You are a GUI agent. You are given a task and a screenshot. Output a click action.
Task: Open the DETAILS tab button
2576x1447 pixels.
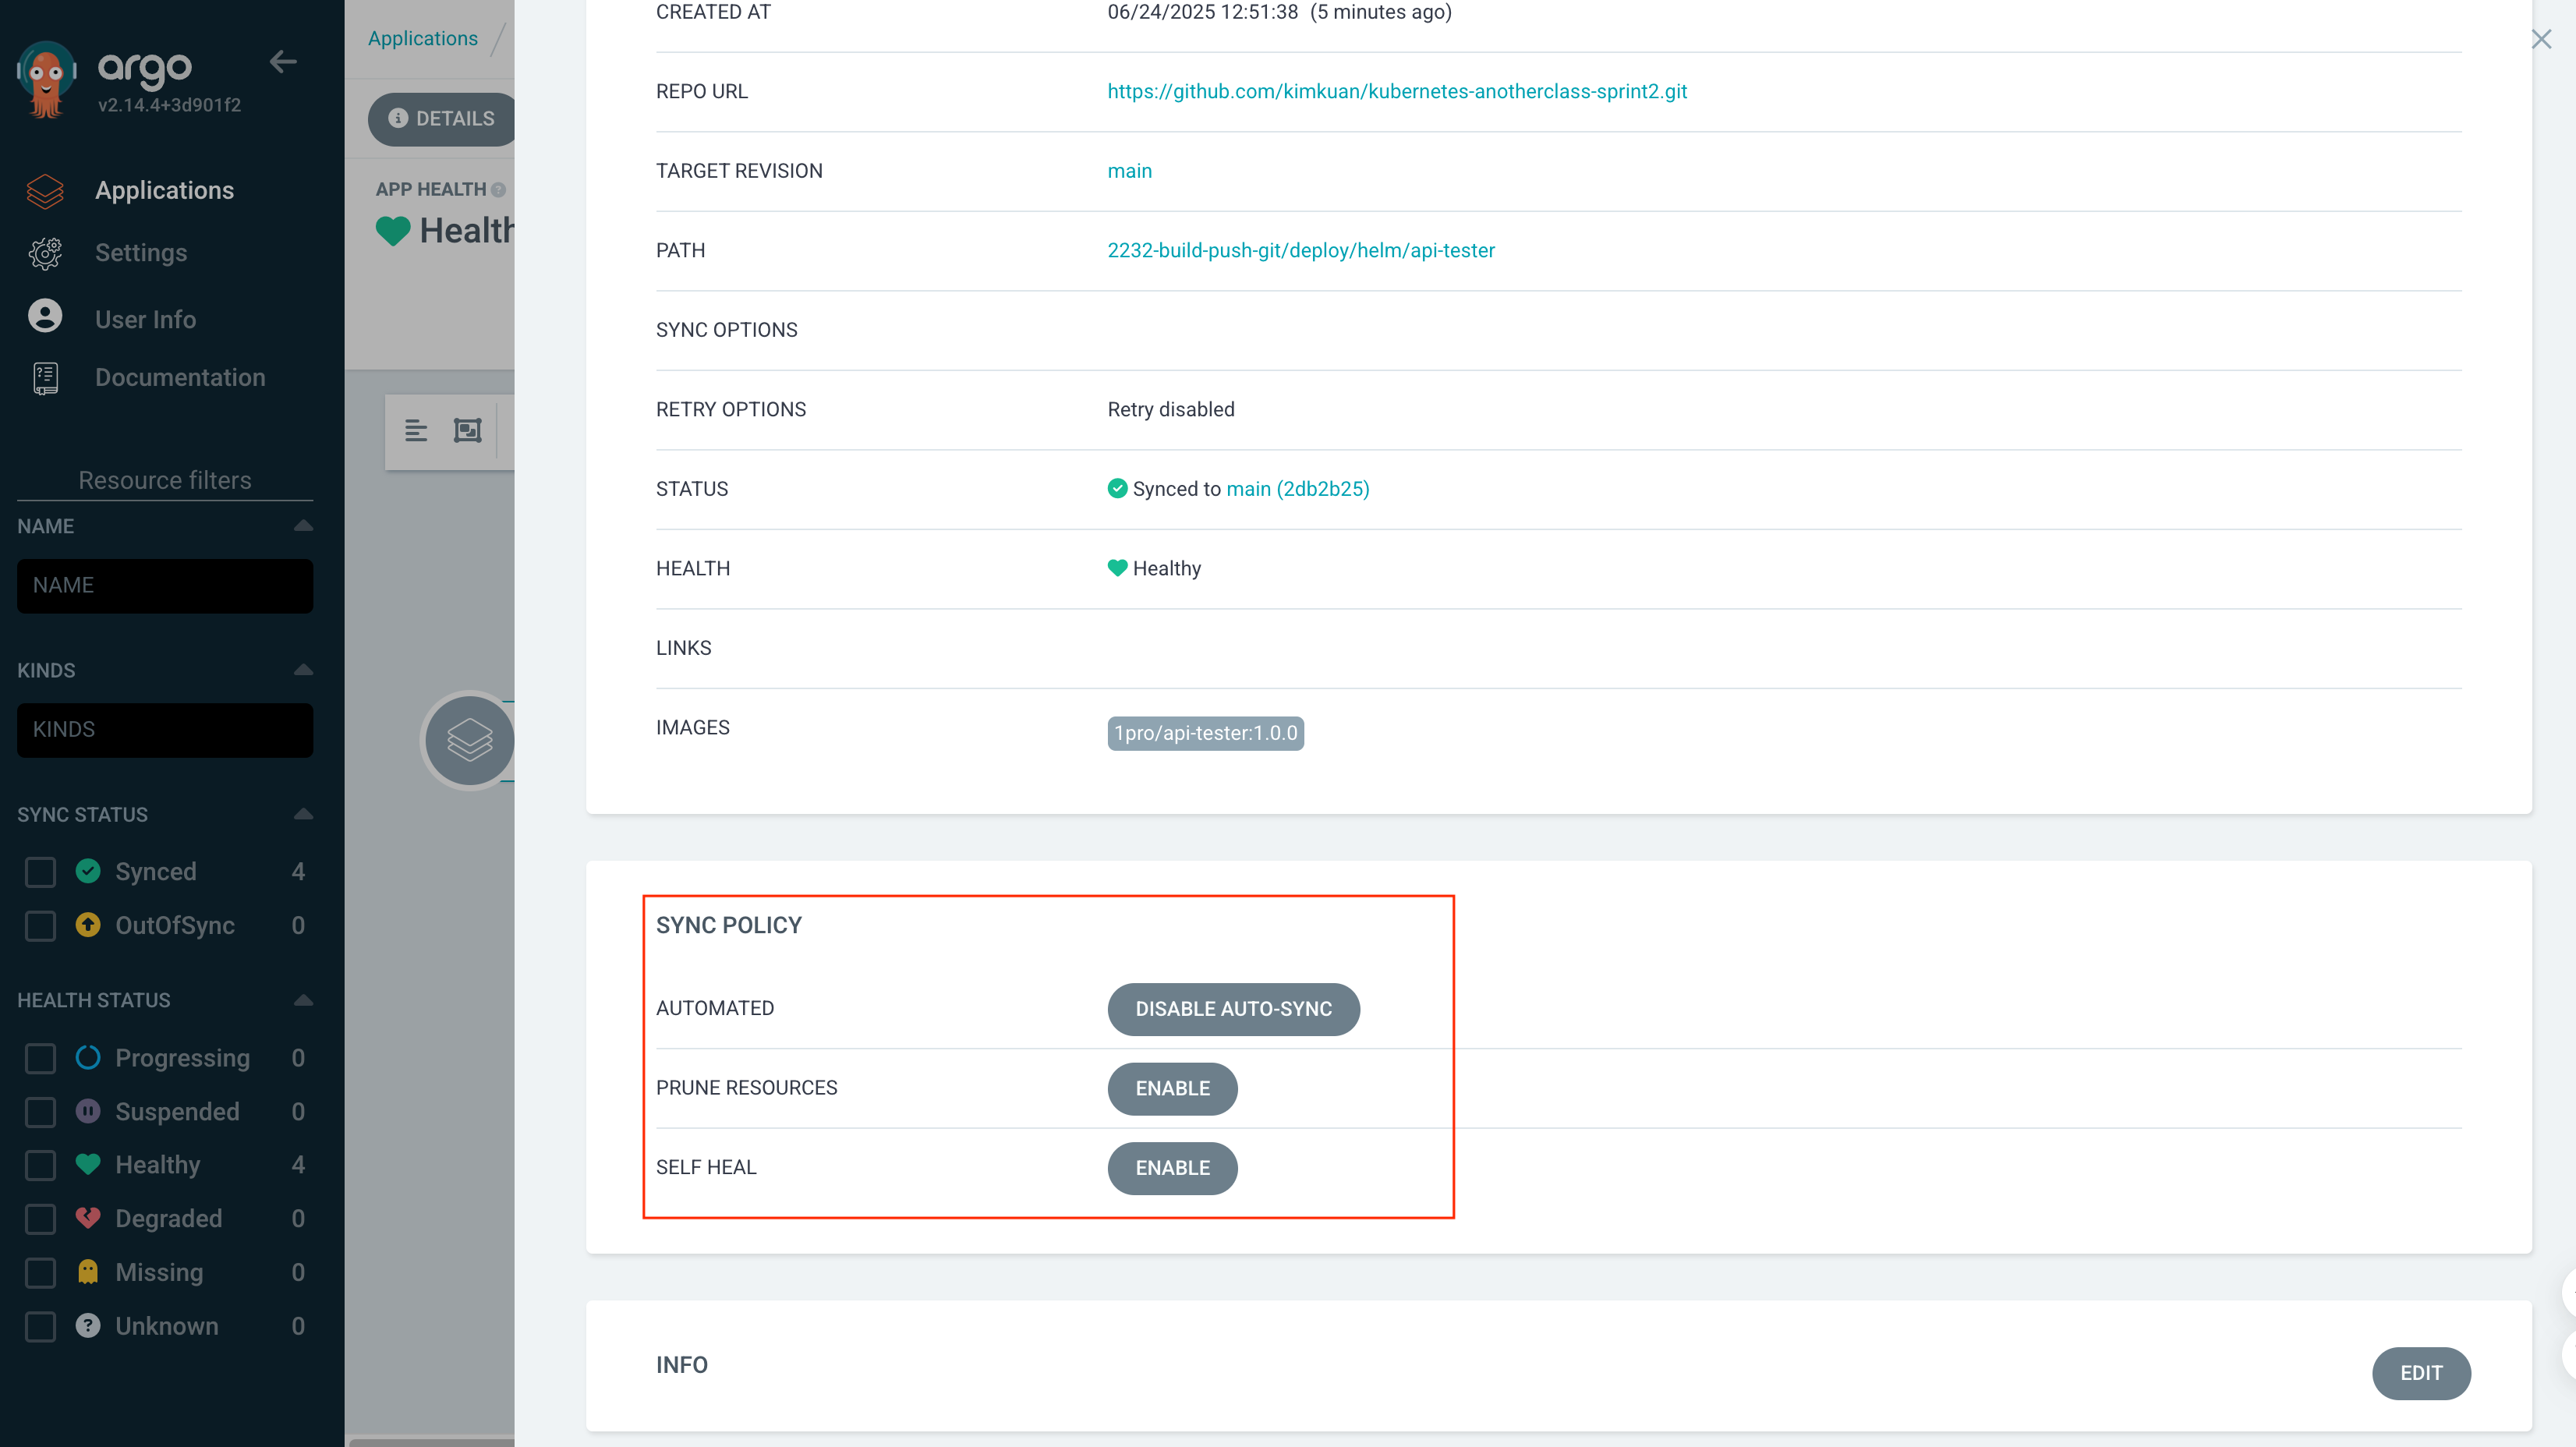pos(441,119)
